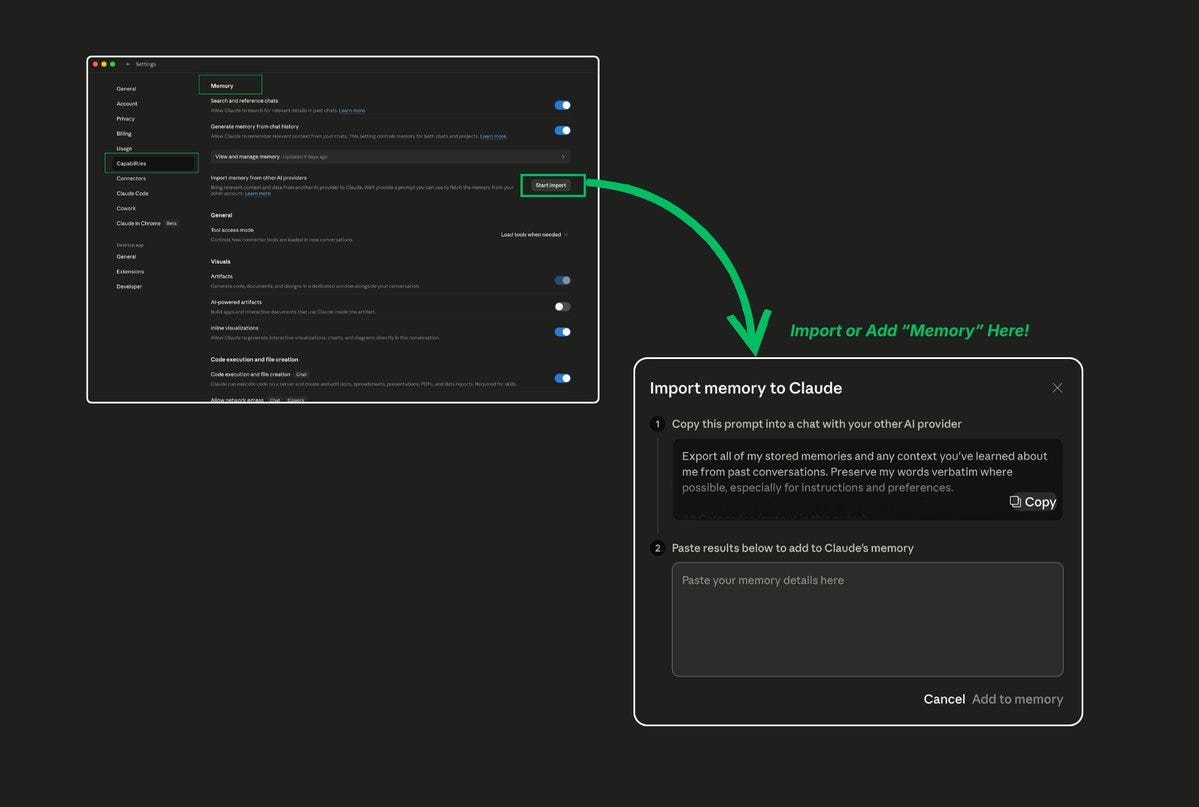The width and height of the screenshot is (1199, 807).
Task: Open Account settings in sidebar
Action: point(127,103)
